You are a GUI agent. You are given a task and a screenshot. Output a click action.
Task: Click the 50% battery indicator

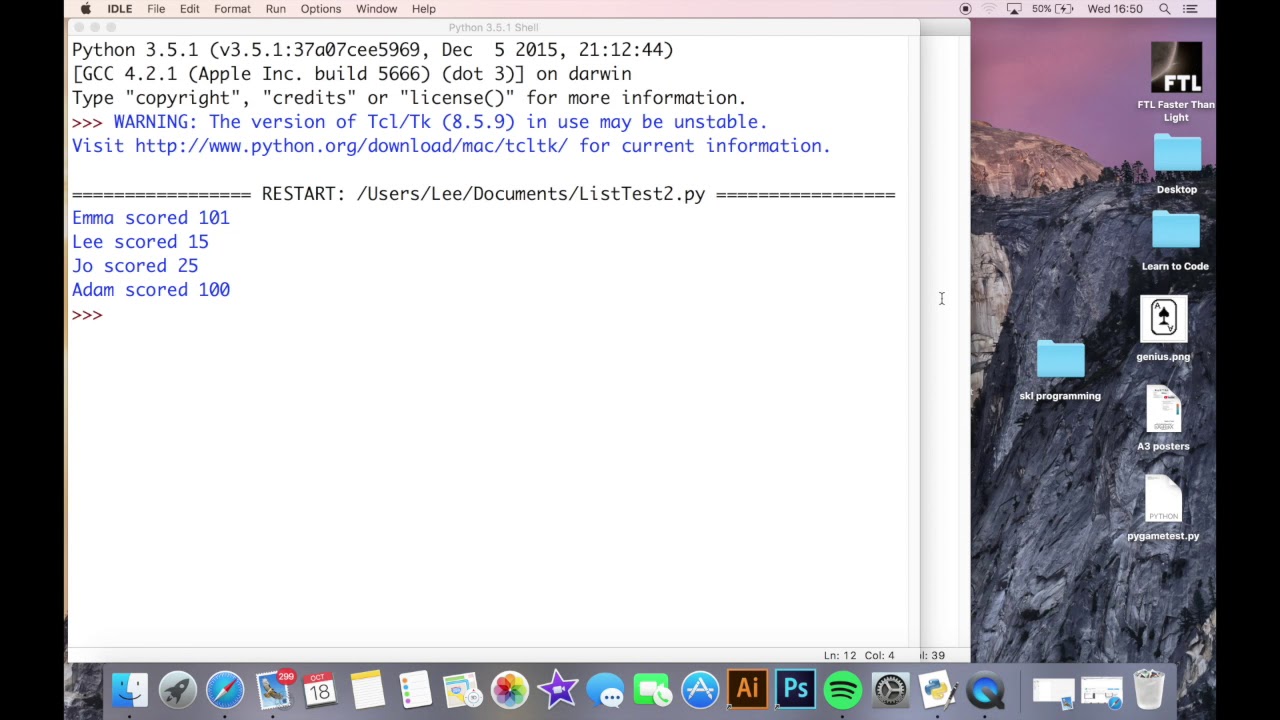point(1053,9)
